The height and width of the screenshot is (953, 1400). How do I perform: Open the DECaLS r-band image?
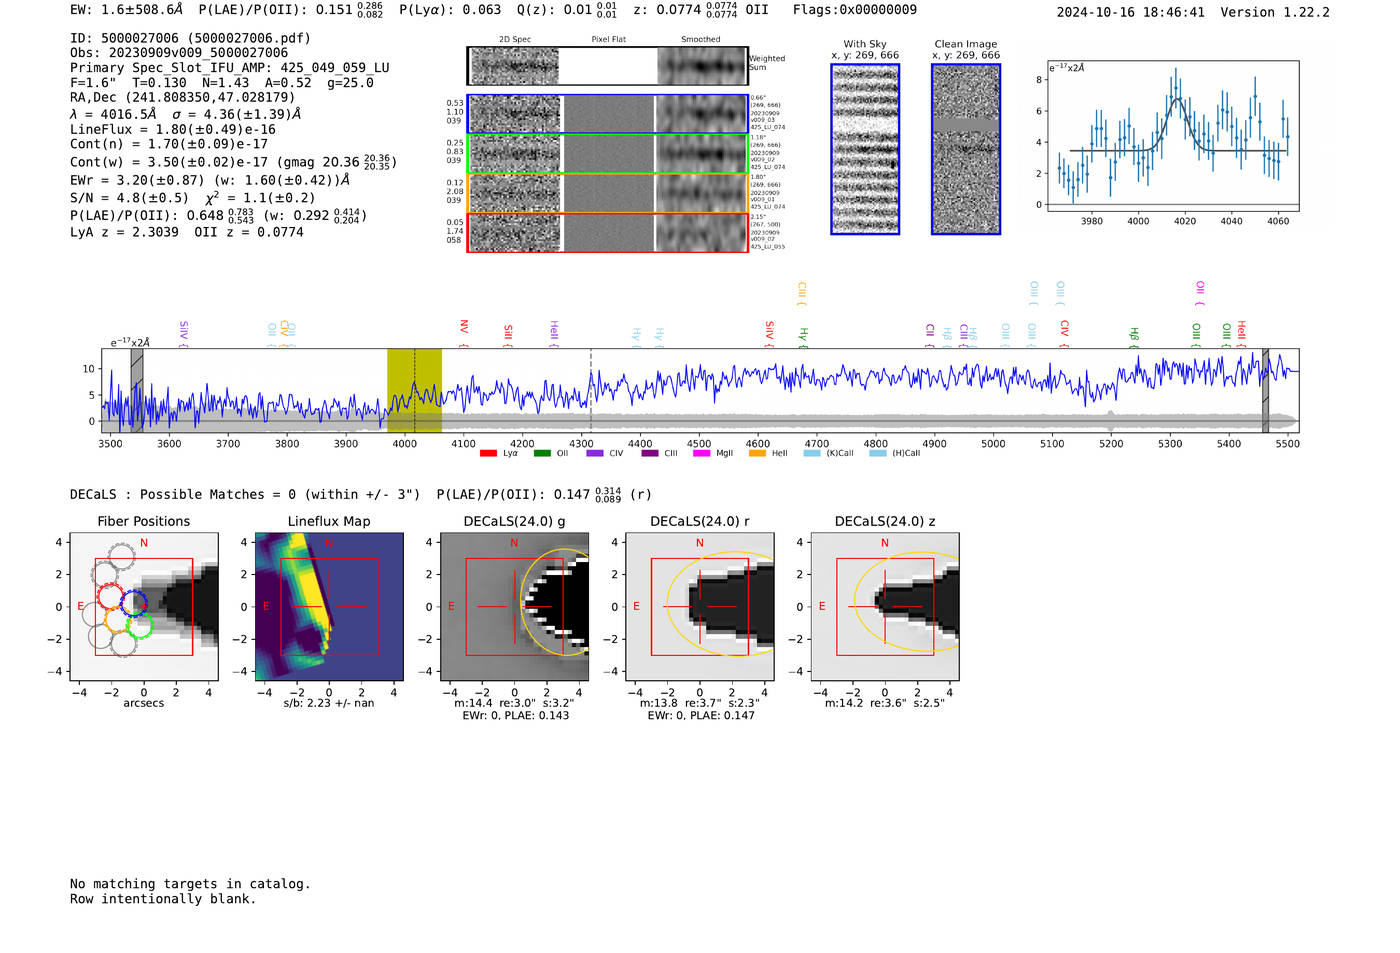point(699,607)
